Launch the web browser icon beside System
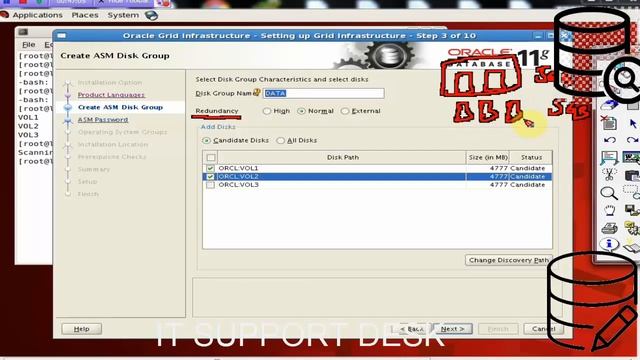This screenshot has width=640, height=360. tap(151, 16)
